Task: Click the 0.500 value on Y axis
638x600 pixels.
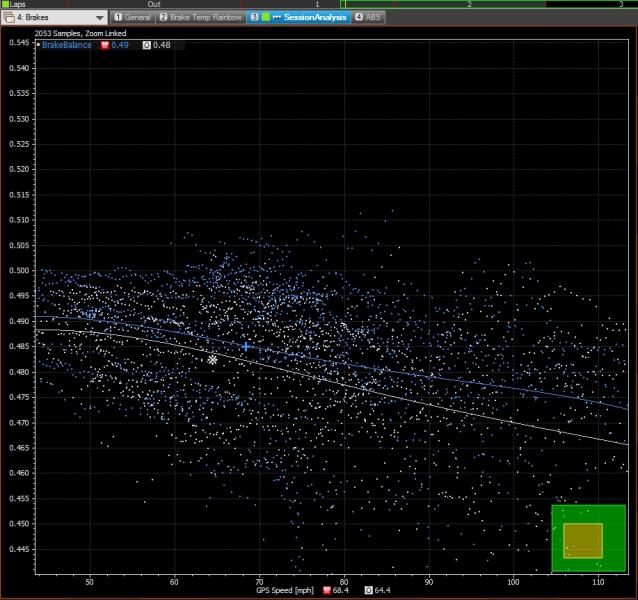Action: pyautogui.click(x=20, y=271)
